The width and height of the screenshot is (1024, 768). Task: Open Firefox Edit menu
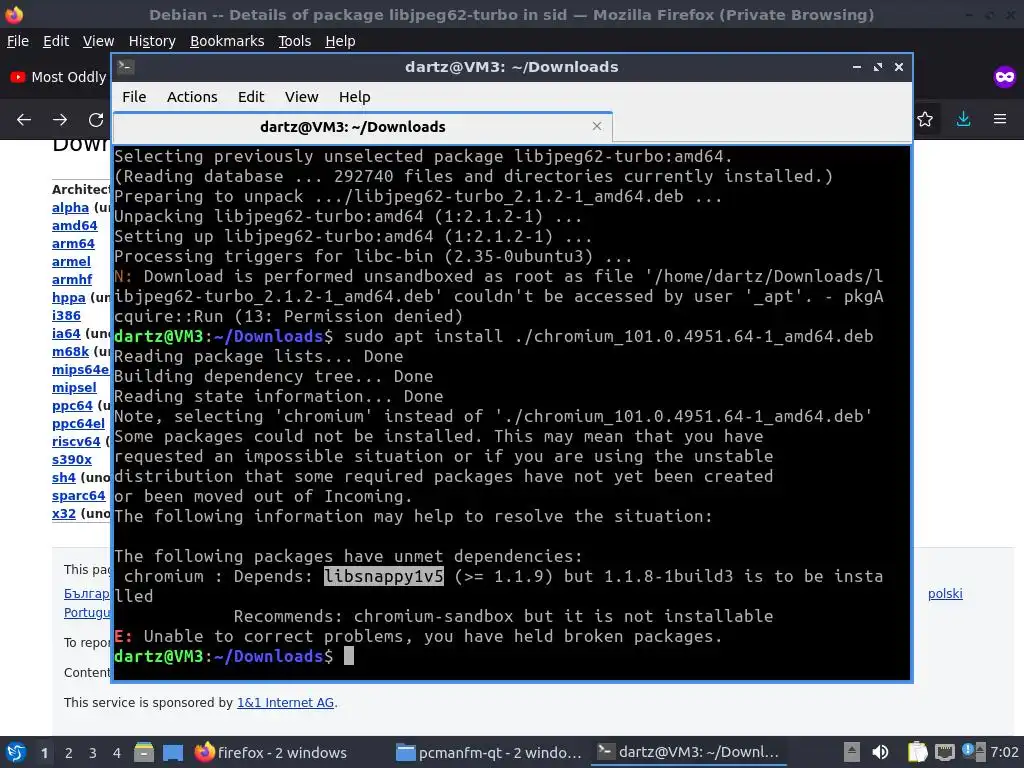[x=56, y=41]
